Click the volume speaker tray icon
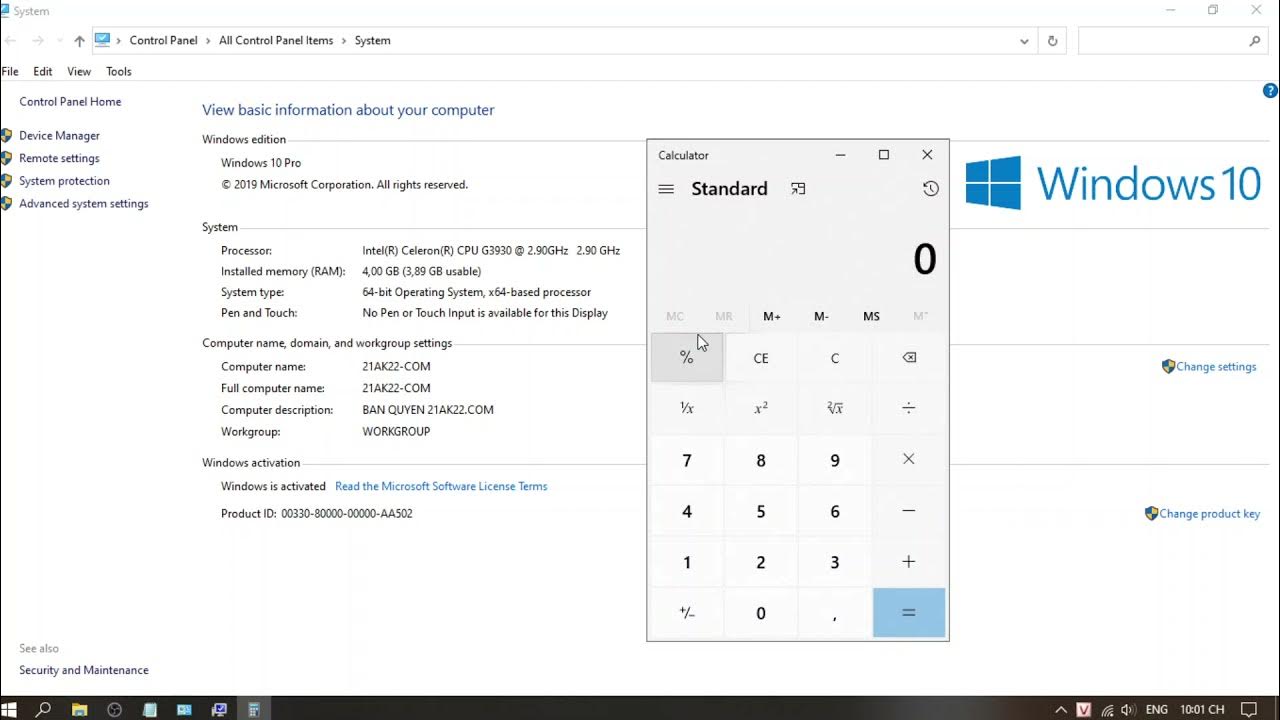 1128,710
